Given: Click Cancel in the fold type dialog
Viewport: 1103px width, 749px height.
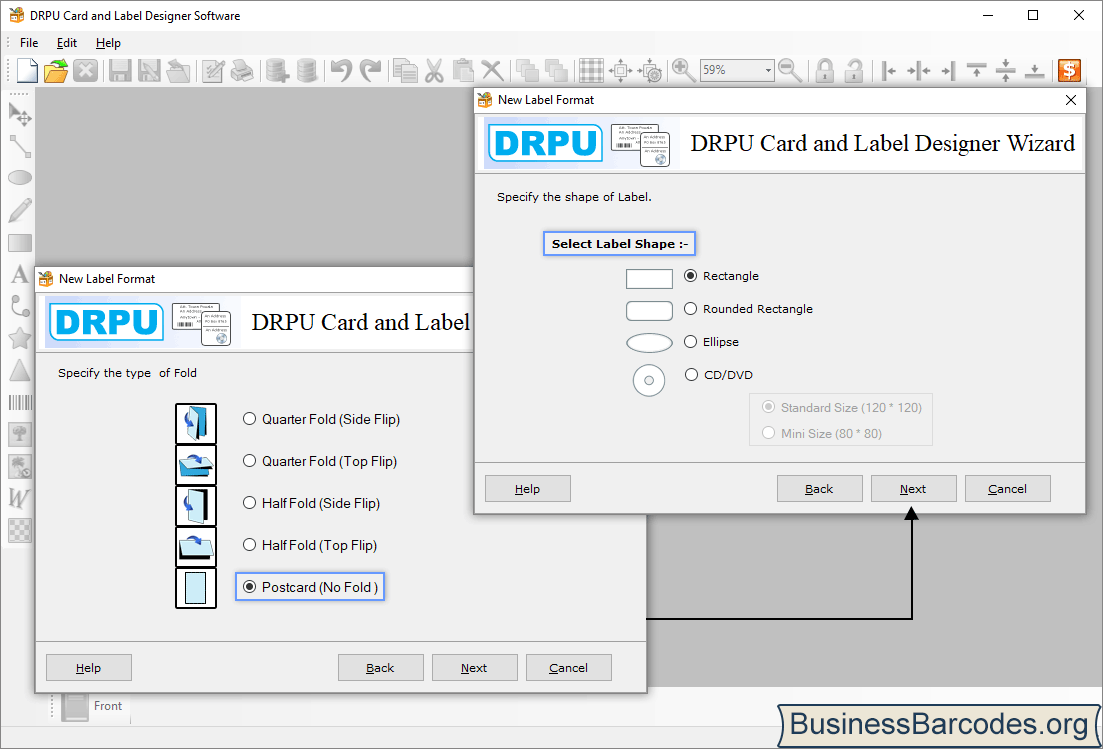Looking at the screenshot, I should click(x=568, y=667).
